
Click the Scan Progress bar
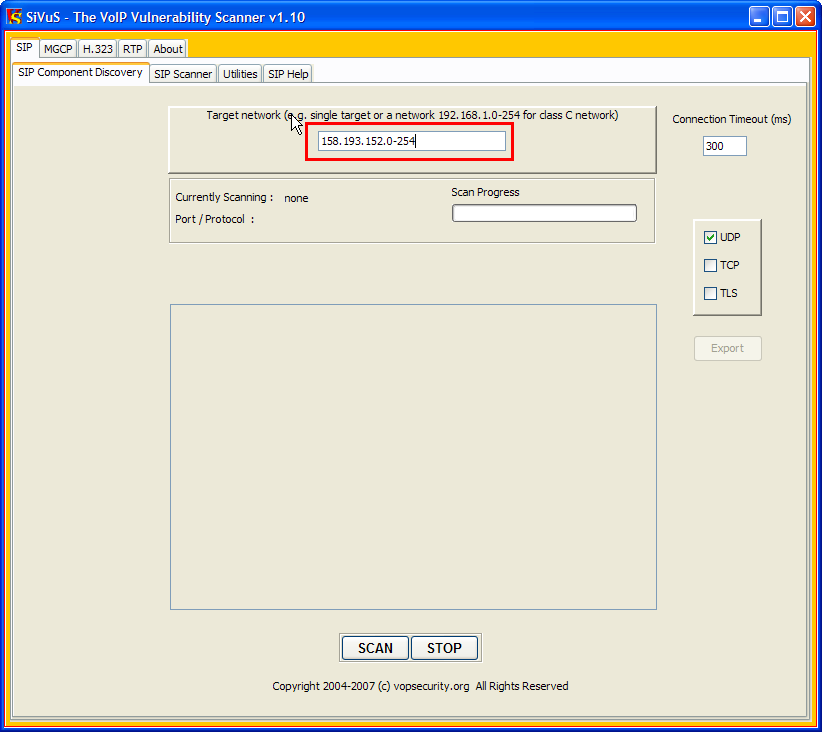(x=544, y=213)
